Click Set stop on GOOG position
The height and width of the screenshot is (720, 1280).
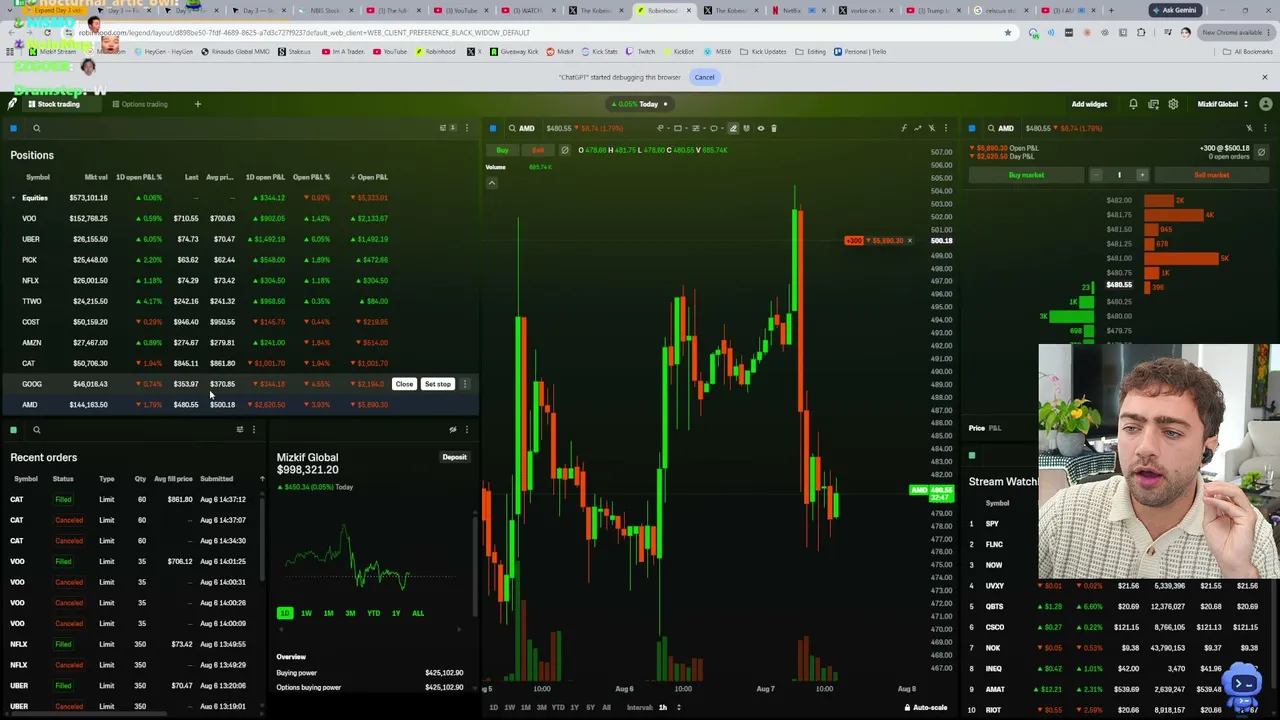tap(438, 384)
